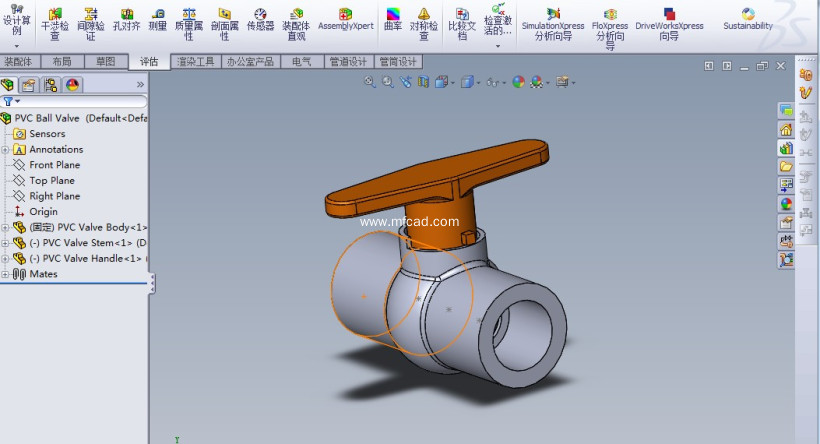Expand design study dropdown arrow below 设计算例
820x444 pixels.
tap(17, 45)
